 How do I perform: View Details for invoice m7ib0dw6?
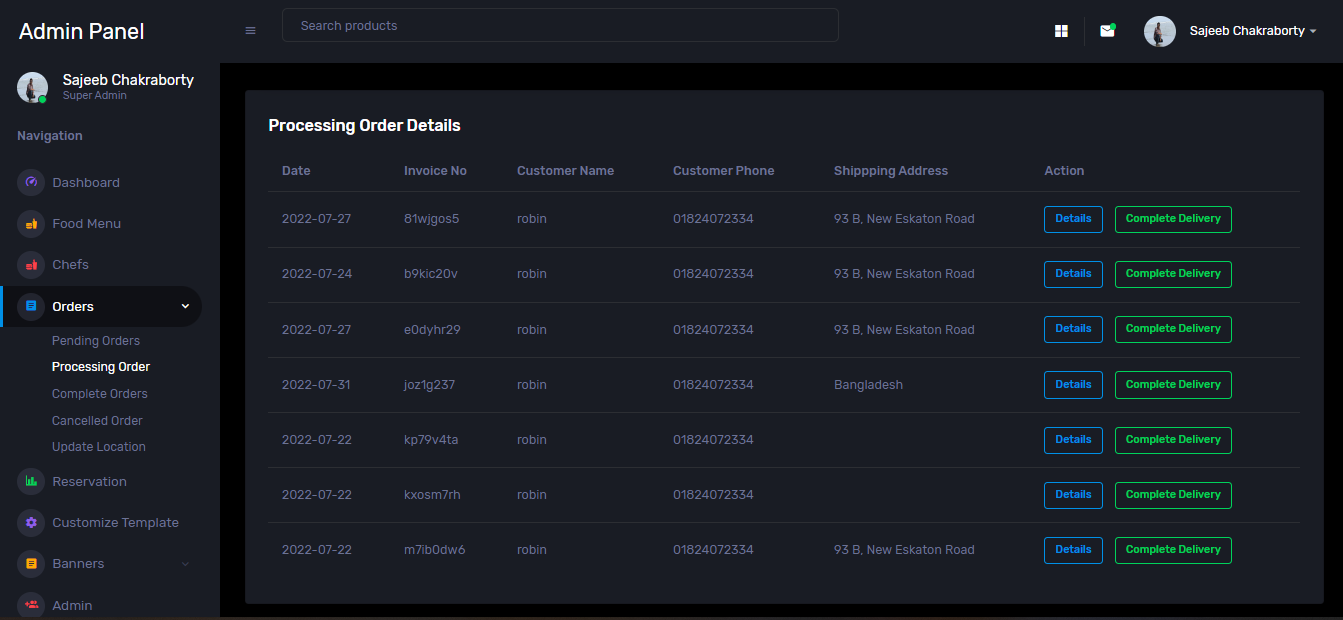click(1073, 550)
